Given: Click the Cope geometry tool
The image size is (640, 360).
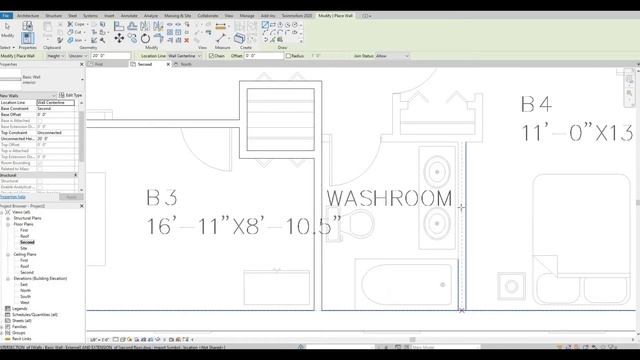Looking at the screenshot, I should click(x=77, y=24).
